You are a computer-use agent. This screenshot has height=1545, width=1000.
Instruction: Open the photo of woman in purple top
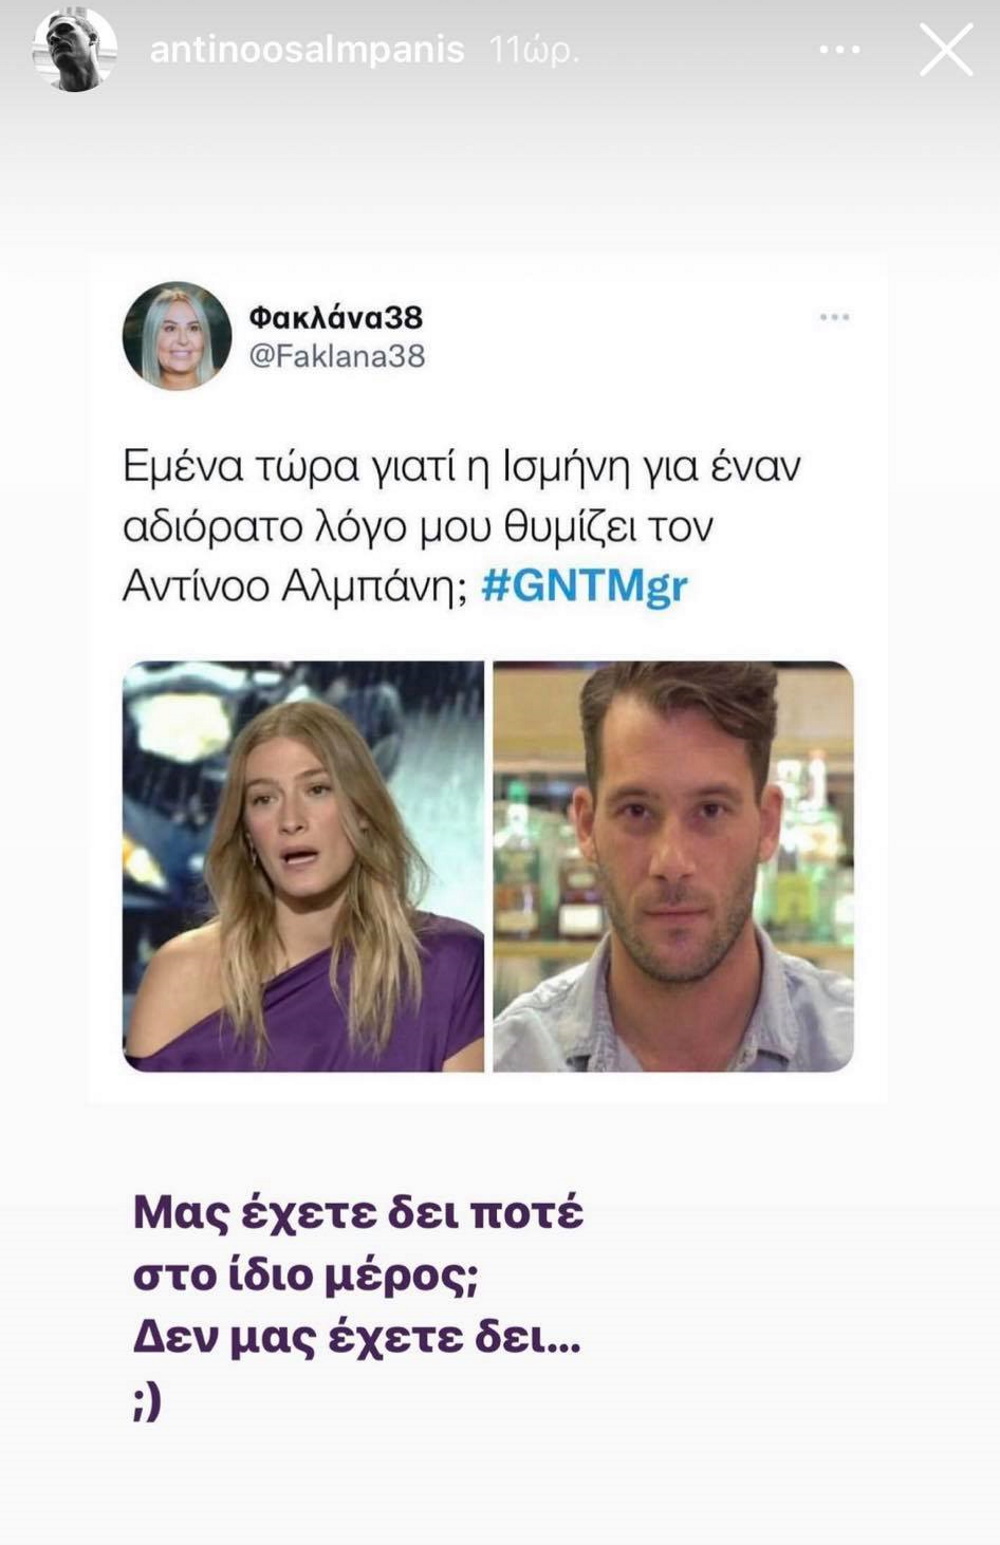303,866
